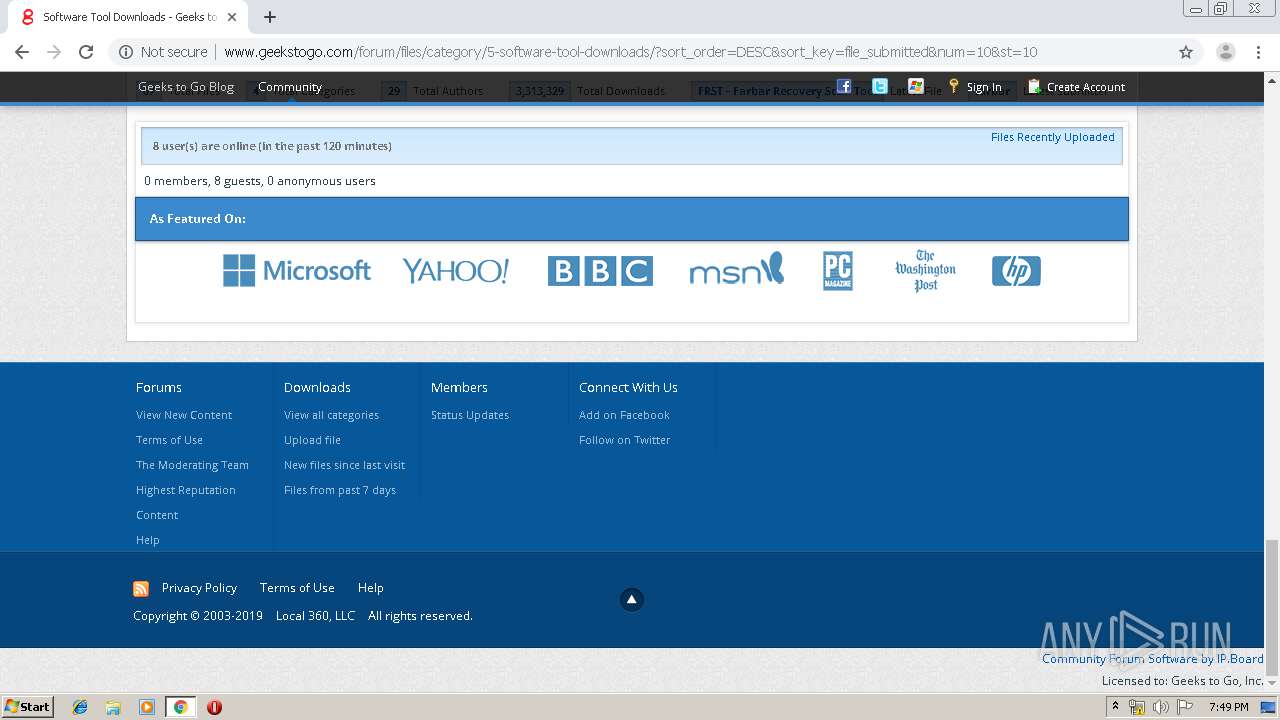The height and width of the screenshot is (720, 1280).
Task: Click the Forums footer heading
Action: tap(159, 387)
